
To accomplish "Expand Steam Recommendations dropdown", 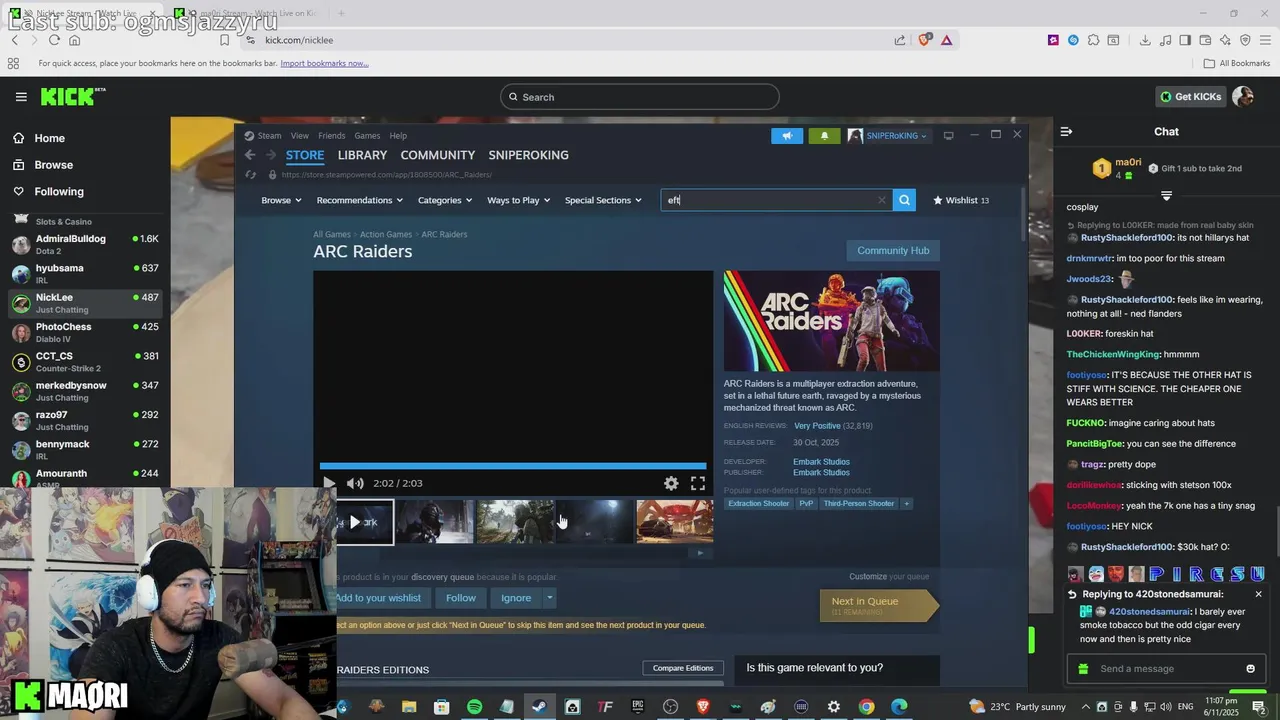I will pyautogui.click(x=359, y=200).
